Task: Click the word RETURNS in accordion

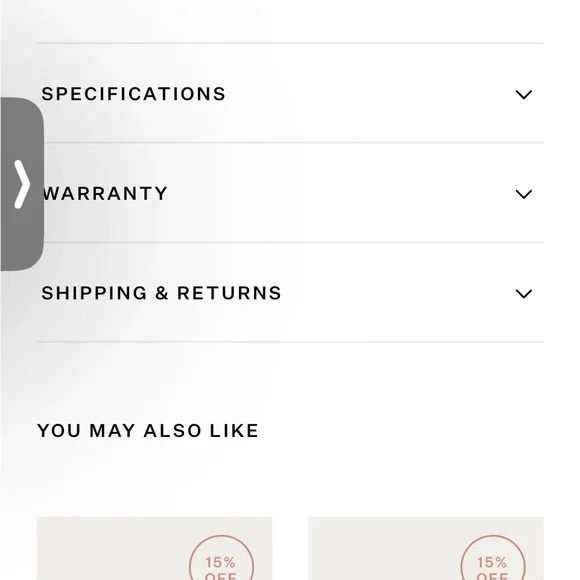Action: [x=229, y=293]
